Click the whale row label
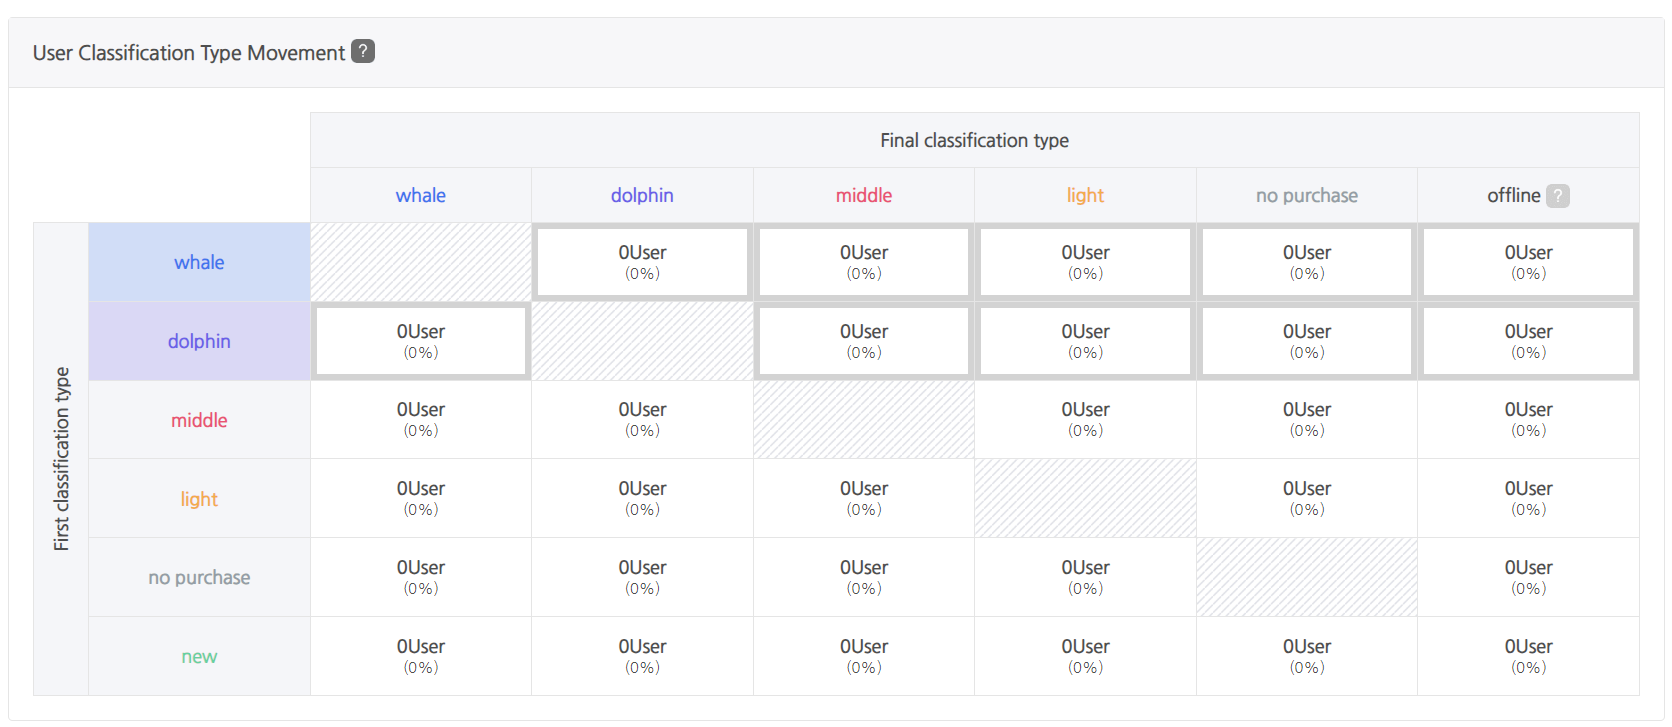Image resolution: width=1672 pixels, height=727 pixels. point(199,262)
